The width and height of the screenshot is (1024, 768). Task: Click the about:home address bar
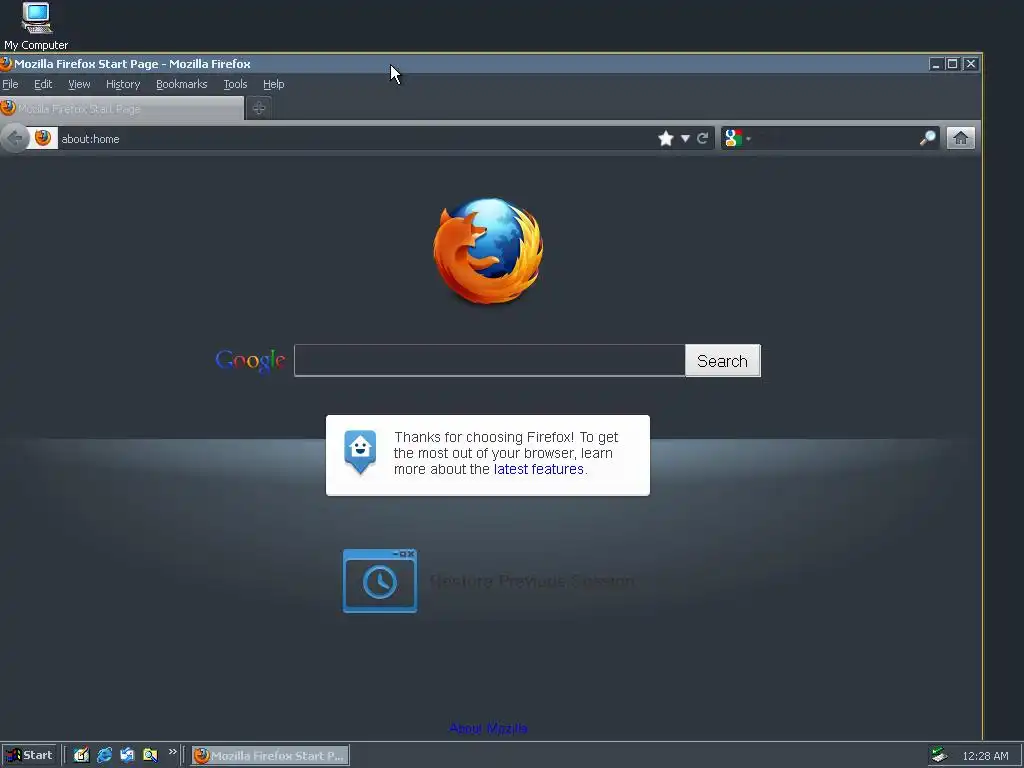356,138
